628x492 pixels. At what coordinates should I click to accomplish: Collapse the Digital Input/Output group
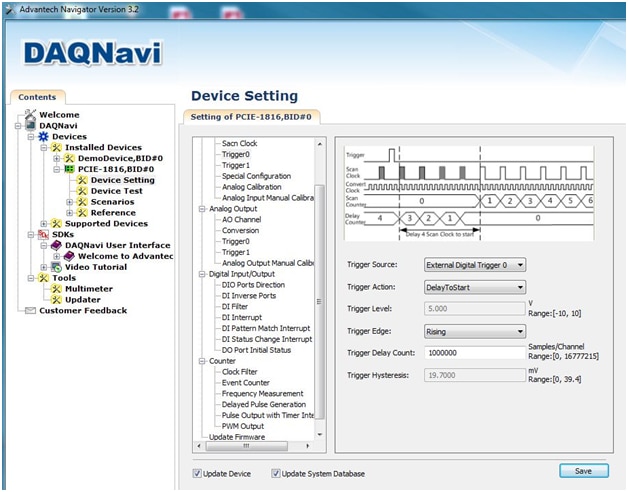(x=202, y=274)
